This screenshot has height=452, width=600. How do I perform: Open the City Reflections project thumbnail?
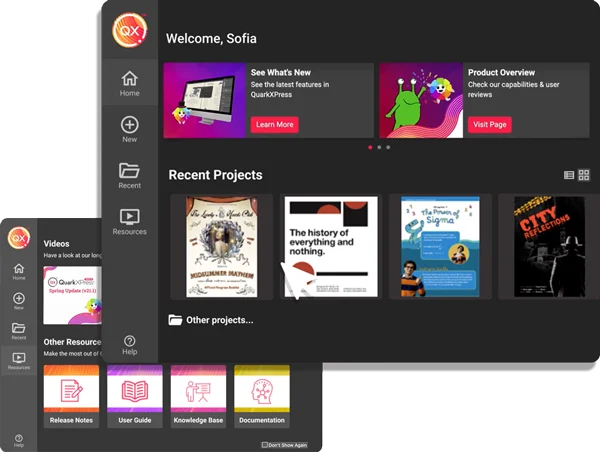pos(548,246)
